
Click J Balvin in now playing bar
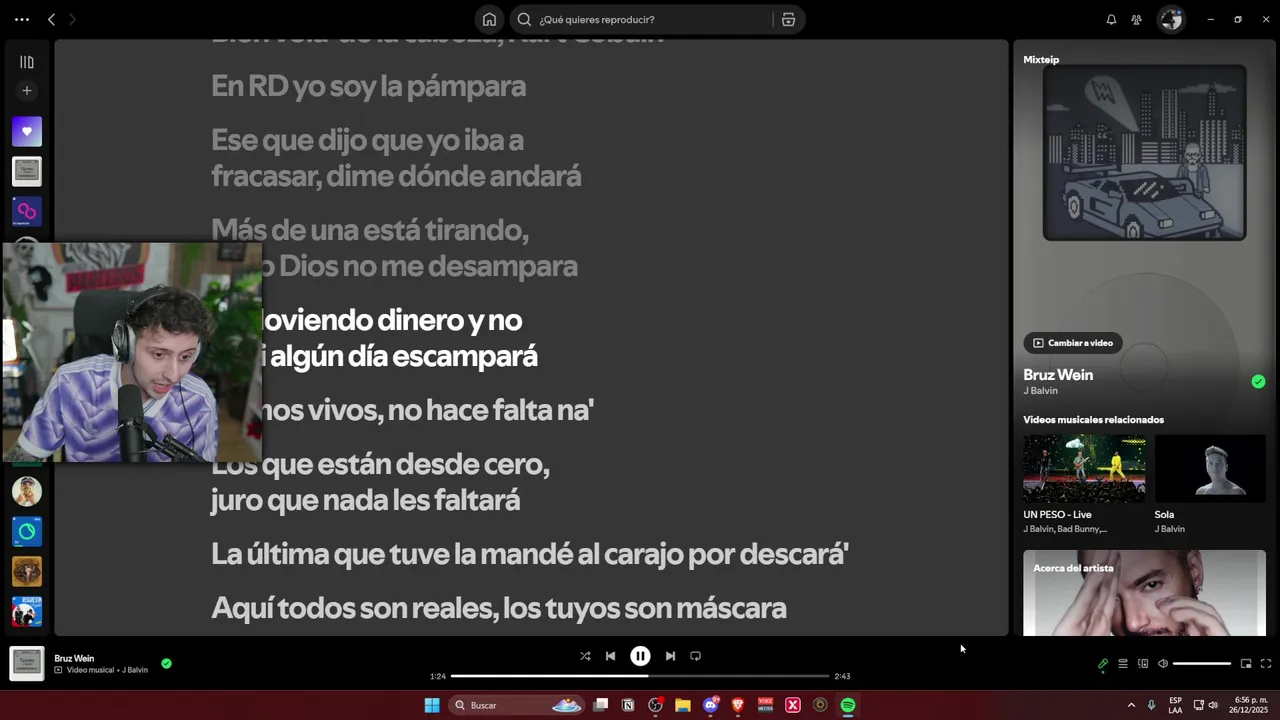(x=135, y=670)
